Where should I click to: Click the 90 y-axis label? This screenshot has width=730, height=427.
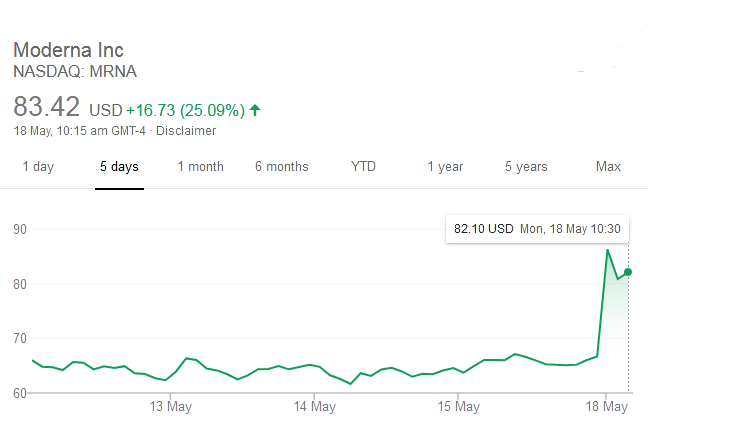tap(20, 229)
